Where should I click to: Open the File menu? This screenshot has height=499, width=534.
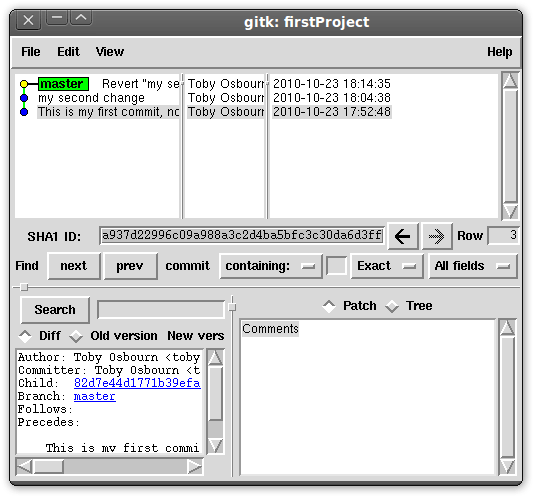point(31,52)
